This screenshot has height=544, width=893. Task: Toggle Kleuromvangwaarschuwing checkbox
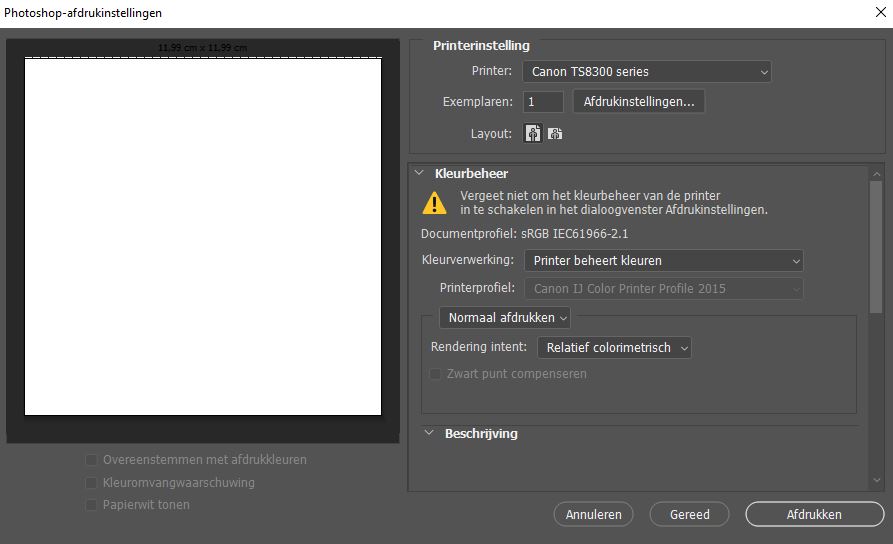[x=91, y=482]
